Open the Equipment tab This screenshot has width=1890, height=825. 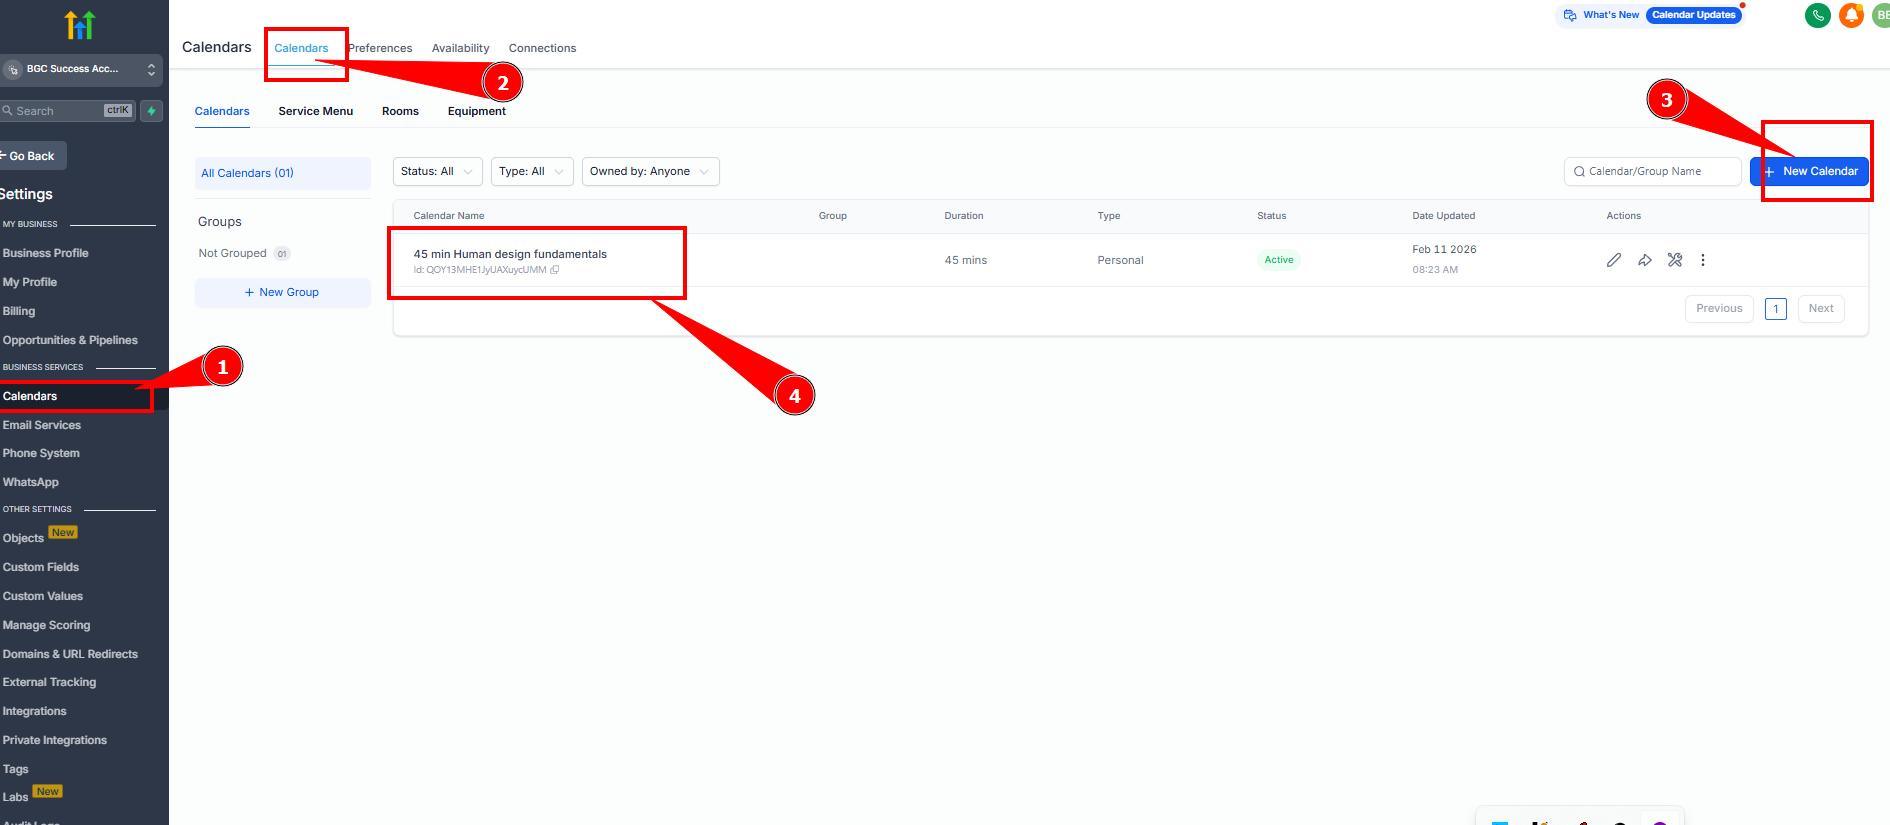(476, 111)
